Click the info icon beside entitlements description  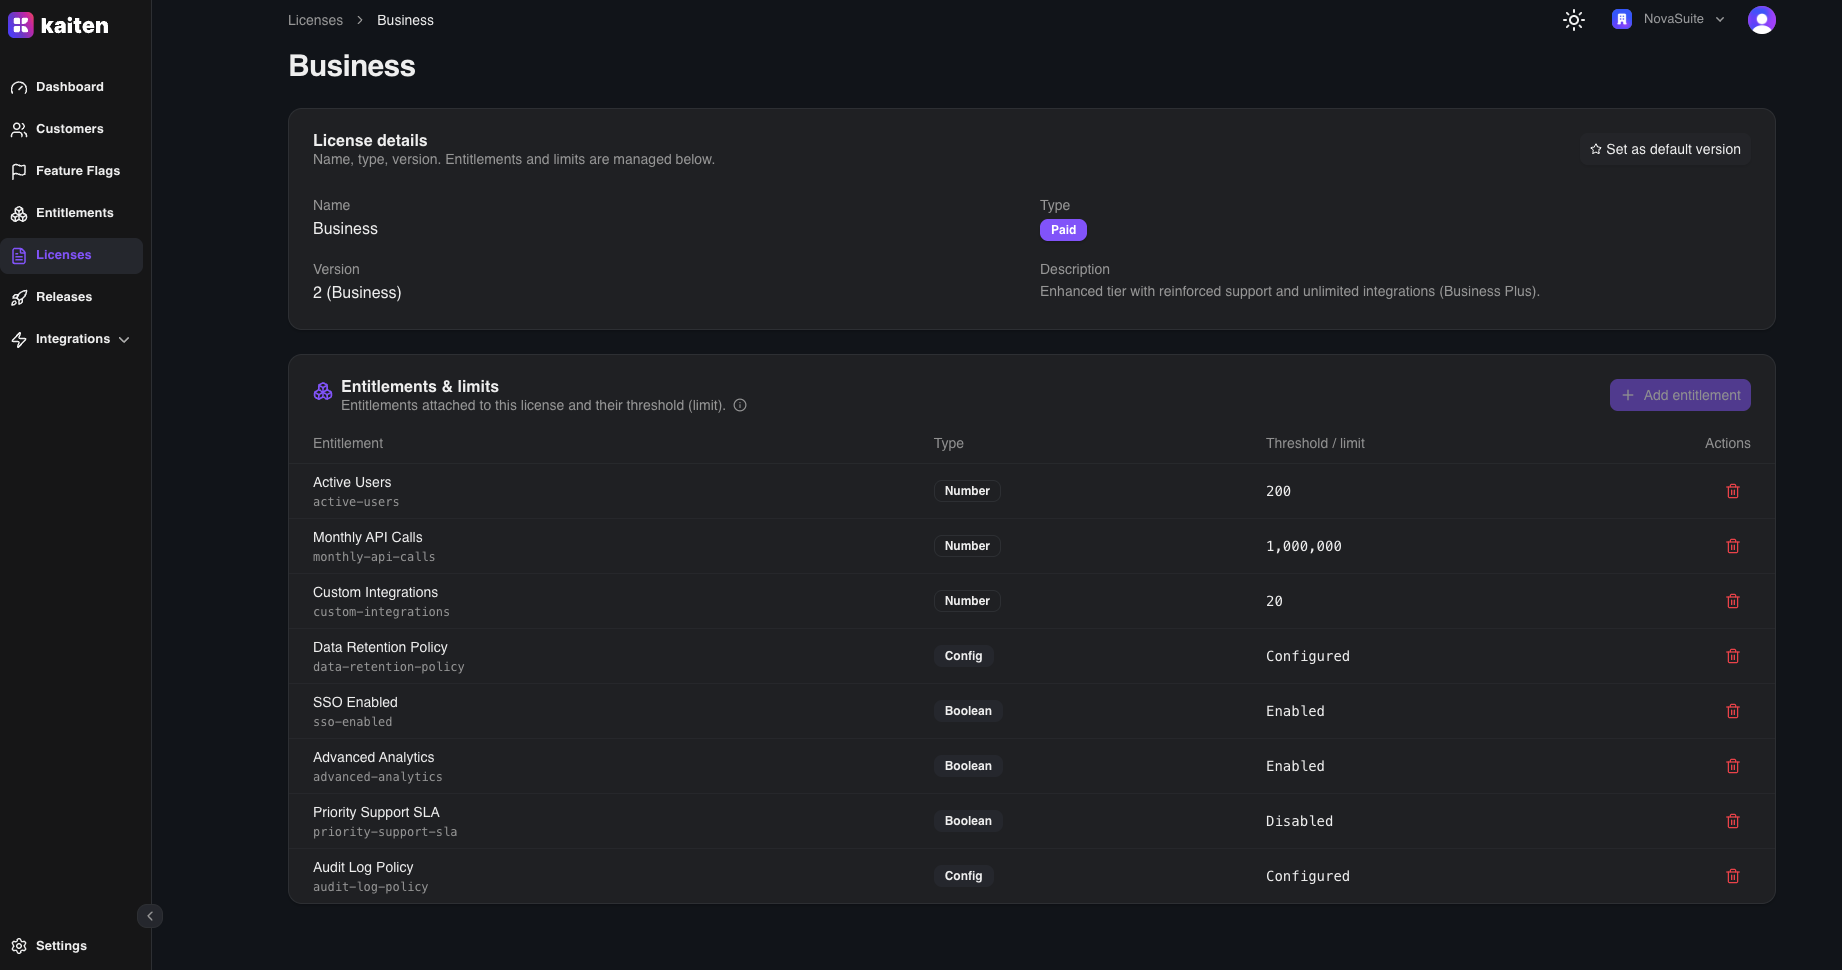click(x=740, y=405)
